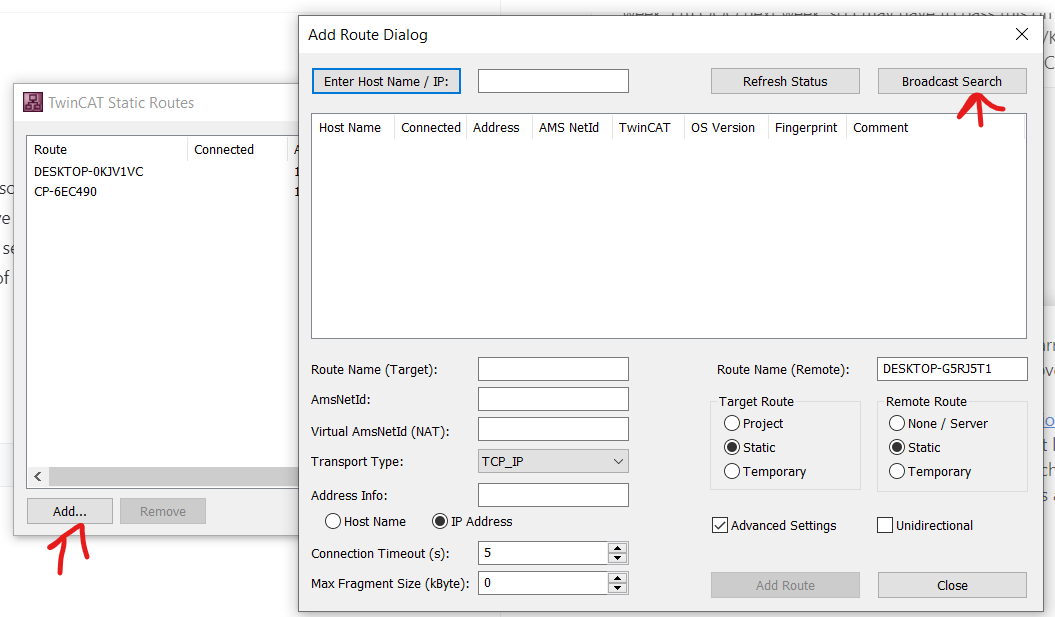Screen dimensions: 1055x617
Task: Click the OS Version column header
Action: coord(724,127)
